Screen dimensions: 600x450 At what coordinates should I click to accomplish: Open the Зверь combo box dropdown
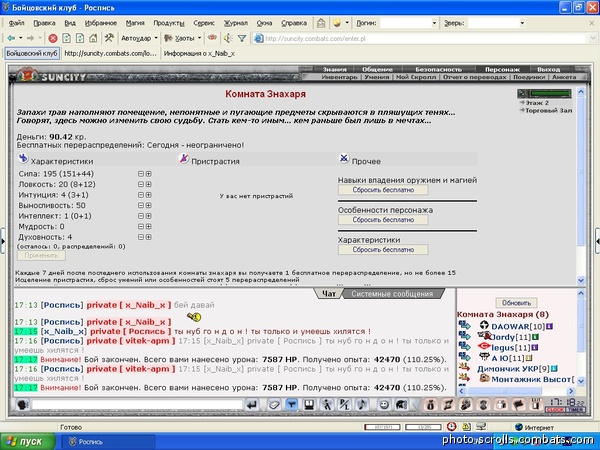tap(522, 23)
